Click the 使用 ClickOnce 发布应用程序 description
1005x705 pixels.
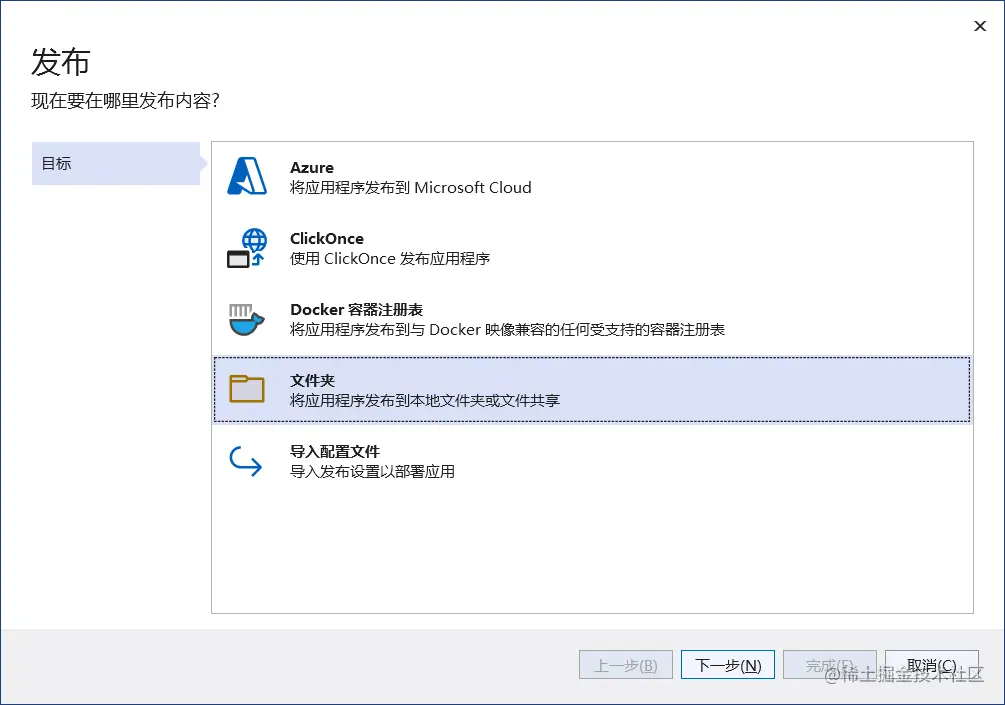[390, 259]
